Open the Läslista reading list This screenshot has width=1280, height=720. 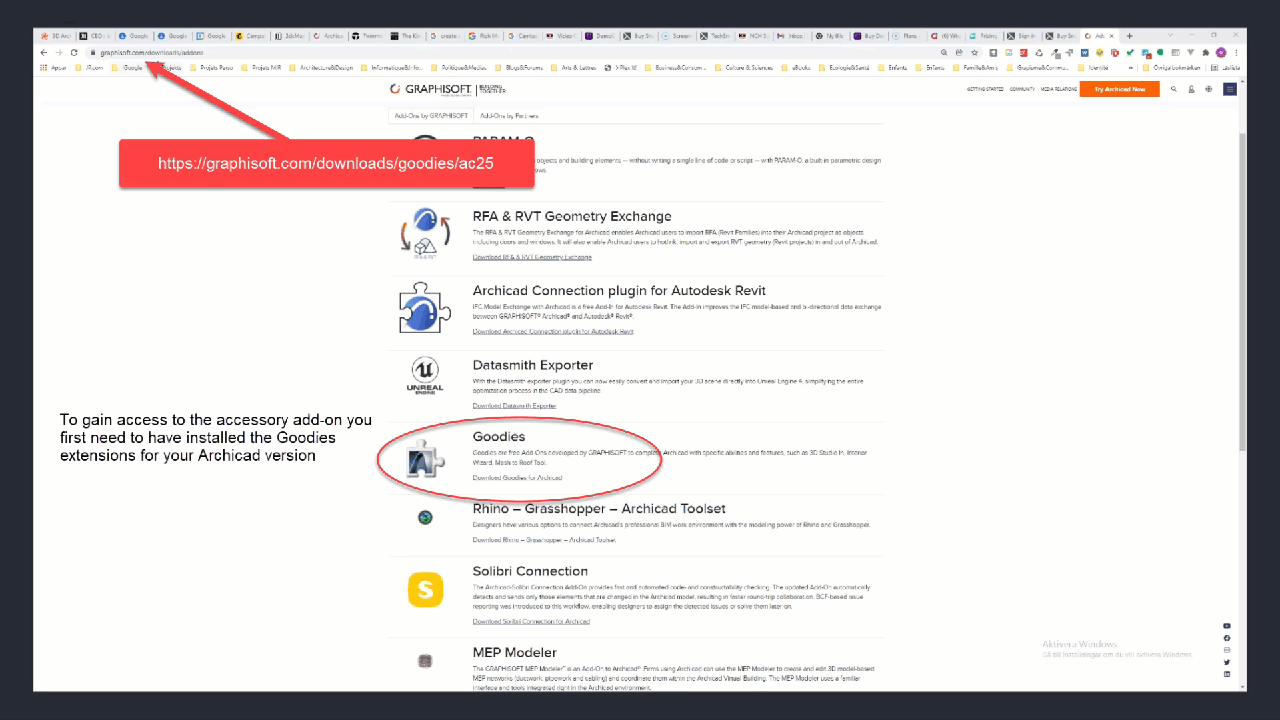[x=1225, y=68]
